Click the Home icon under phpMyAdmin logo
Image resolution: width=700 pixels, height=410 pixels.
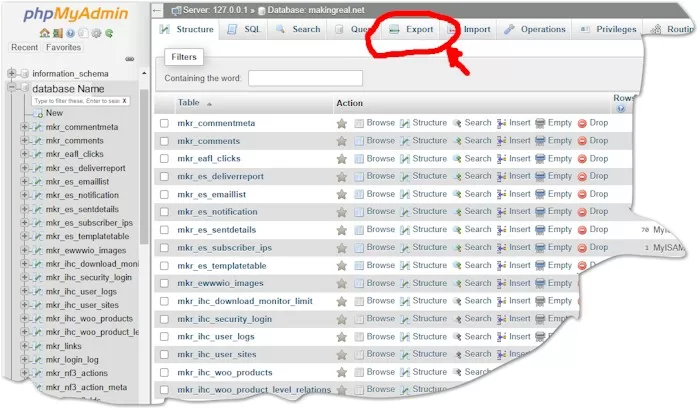pyautogui.click(x=44, y=33)
